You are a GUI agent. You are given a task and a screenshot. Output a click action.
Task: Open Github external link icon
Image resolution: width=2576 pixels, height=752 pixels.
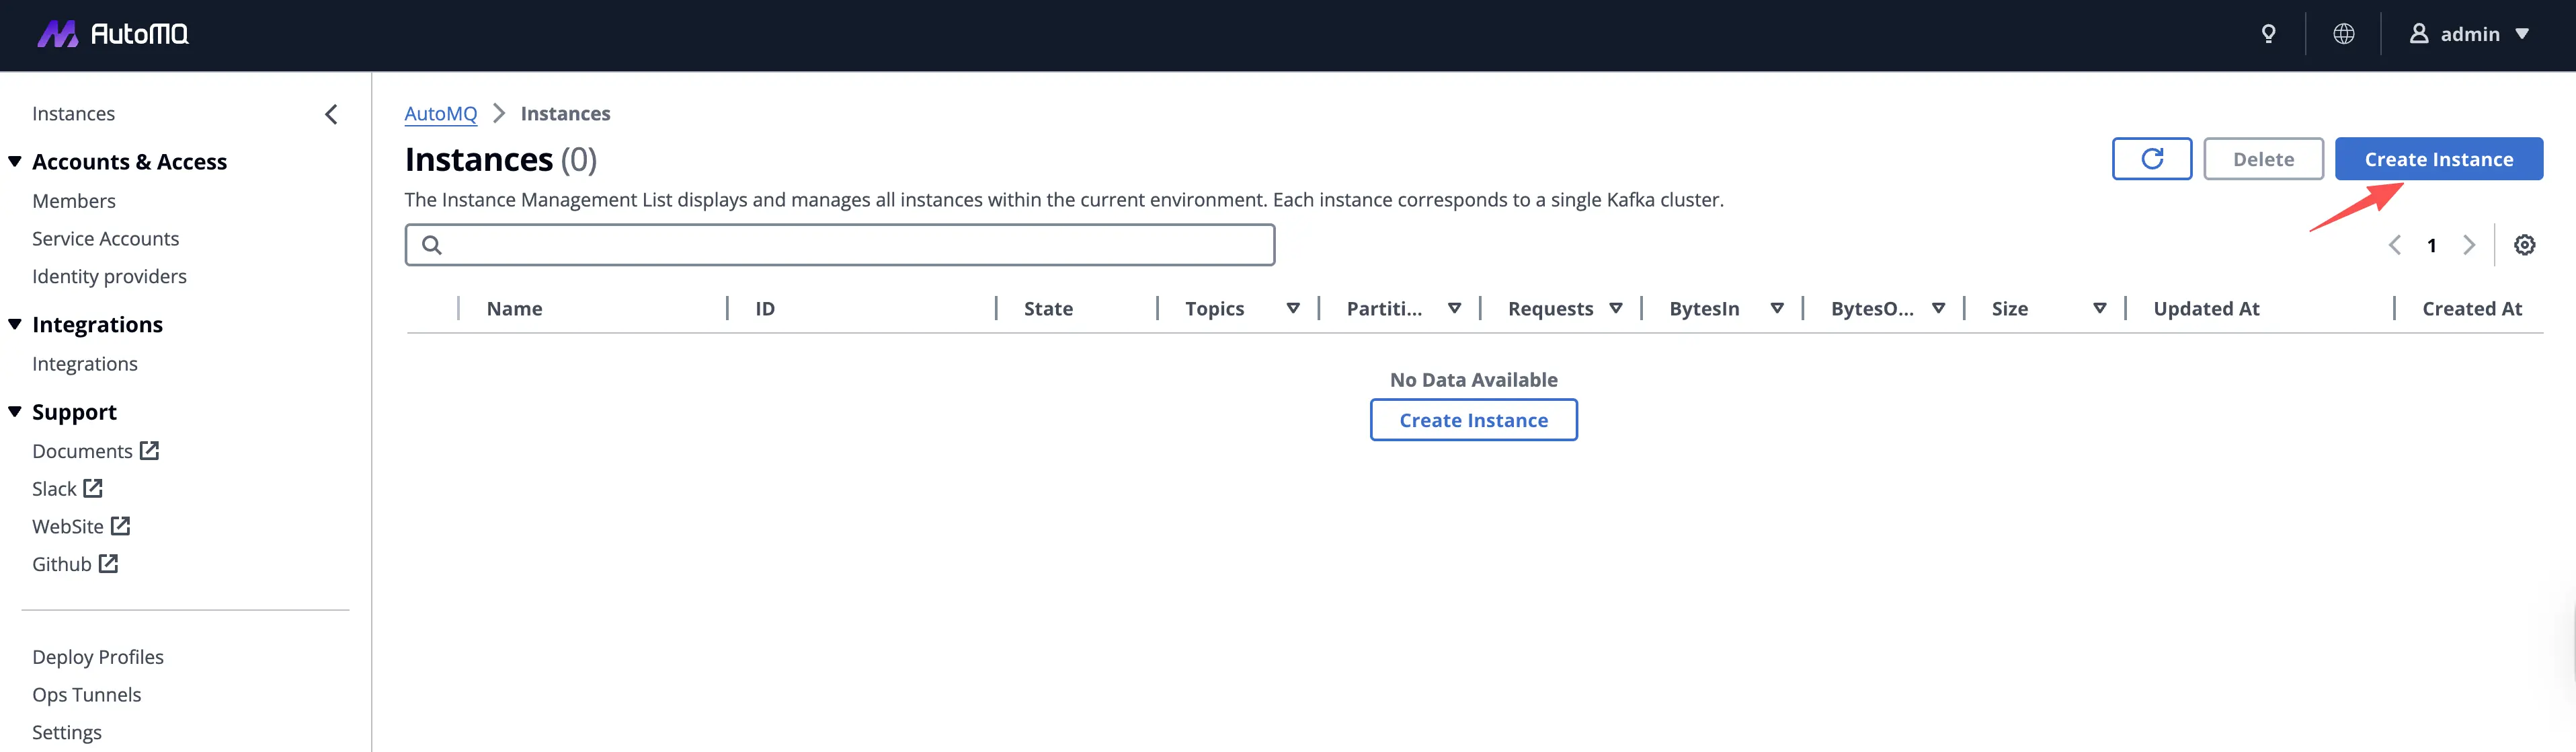coord(108,564)
